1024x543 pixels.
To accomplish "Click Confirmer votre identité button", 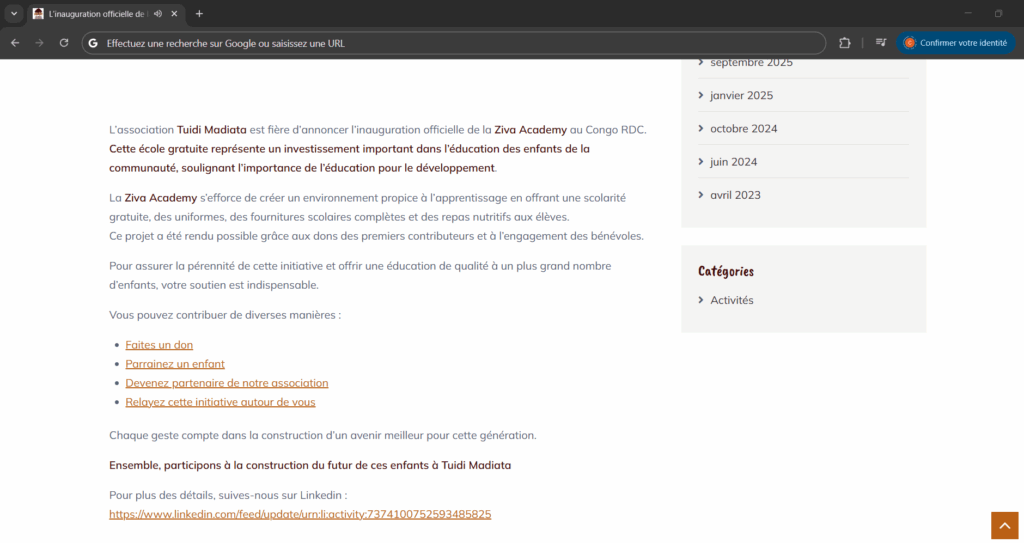I will 955,43.
